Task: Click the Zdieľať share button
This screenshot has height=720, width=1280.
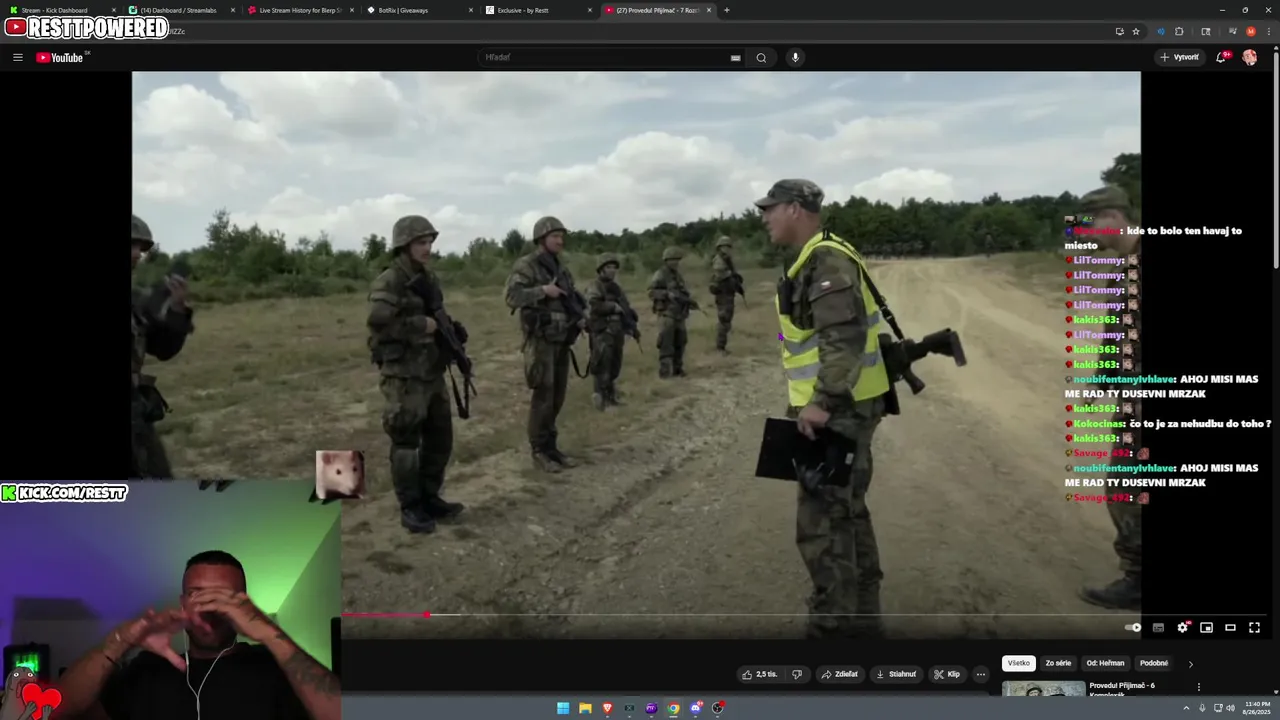Action: click(840, 674)
